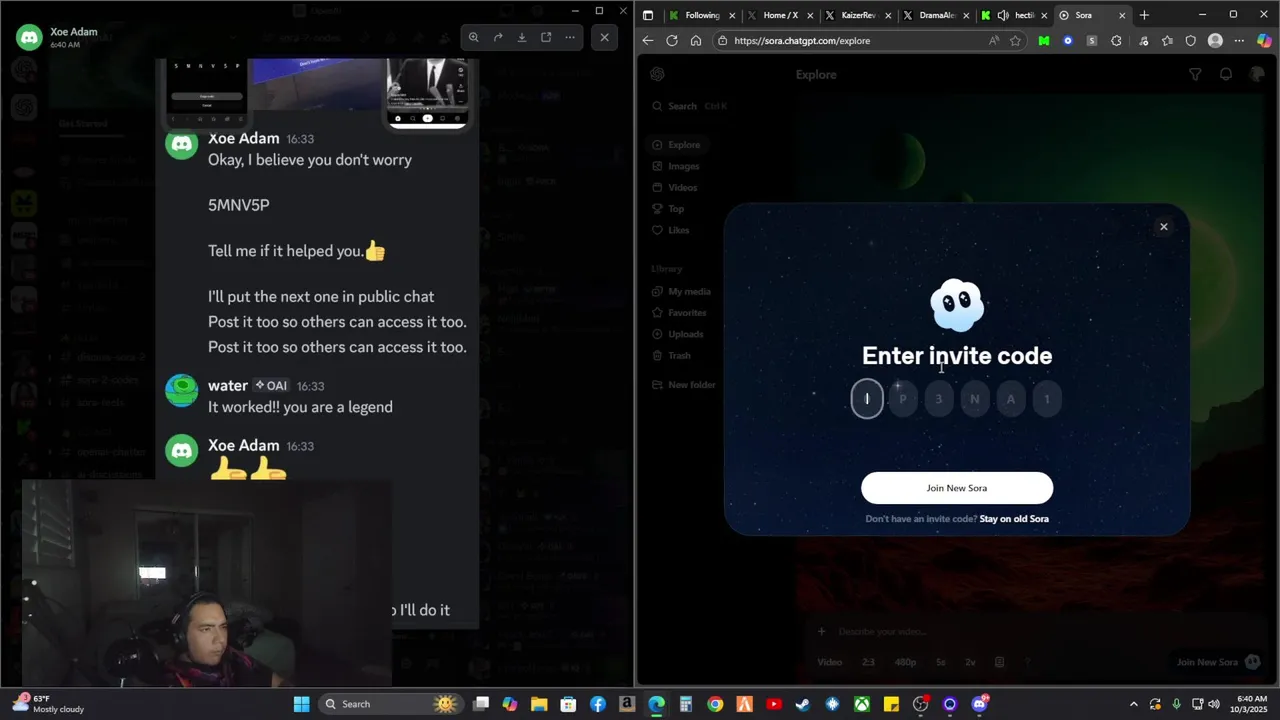Click username water in Discord chat
This screenshot has height=720, width=1280.
click(228, 385)
